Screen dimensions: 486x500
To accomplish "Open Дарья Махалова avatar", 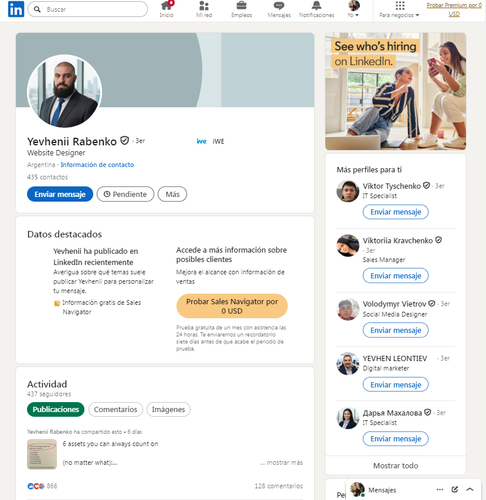I will pyautogui.click(x=348, y=418).
